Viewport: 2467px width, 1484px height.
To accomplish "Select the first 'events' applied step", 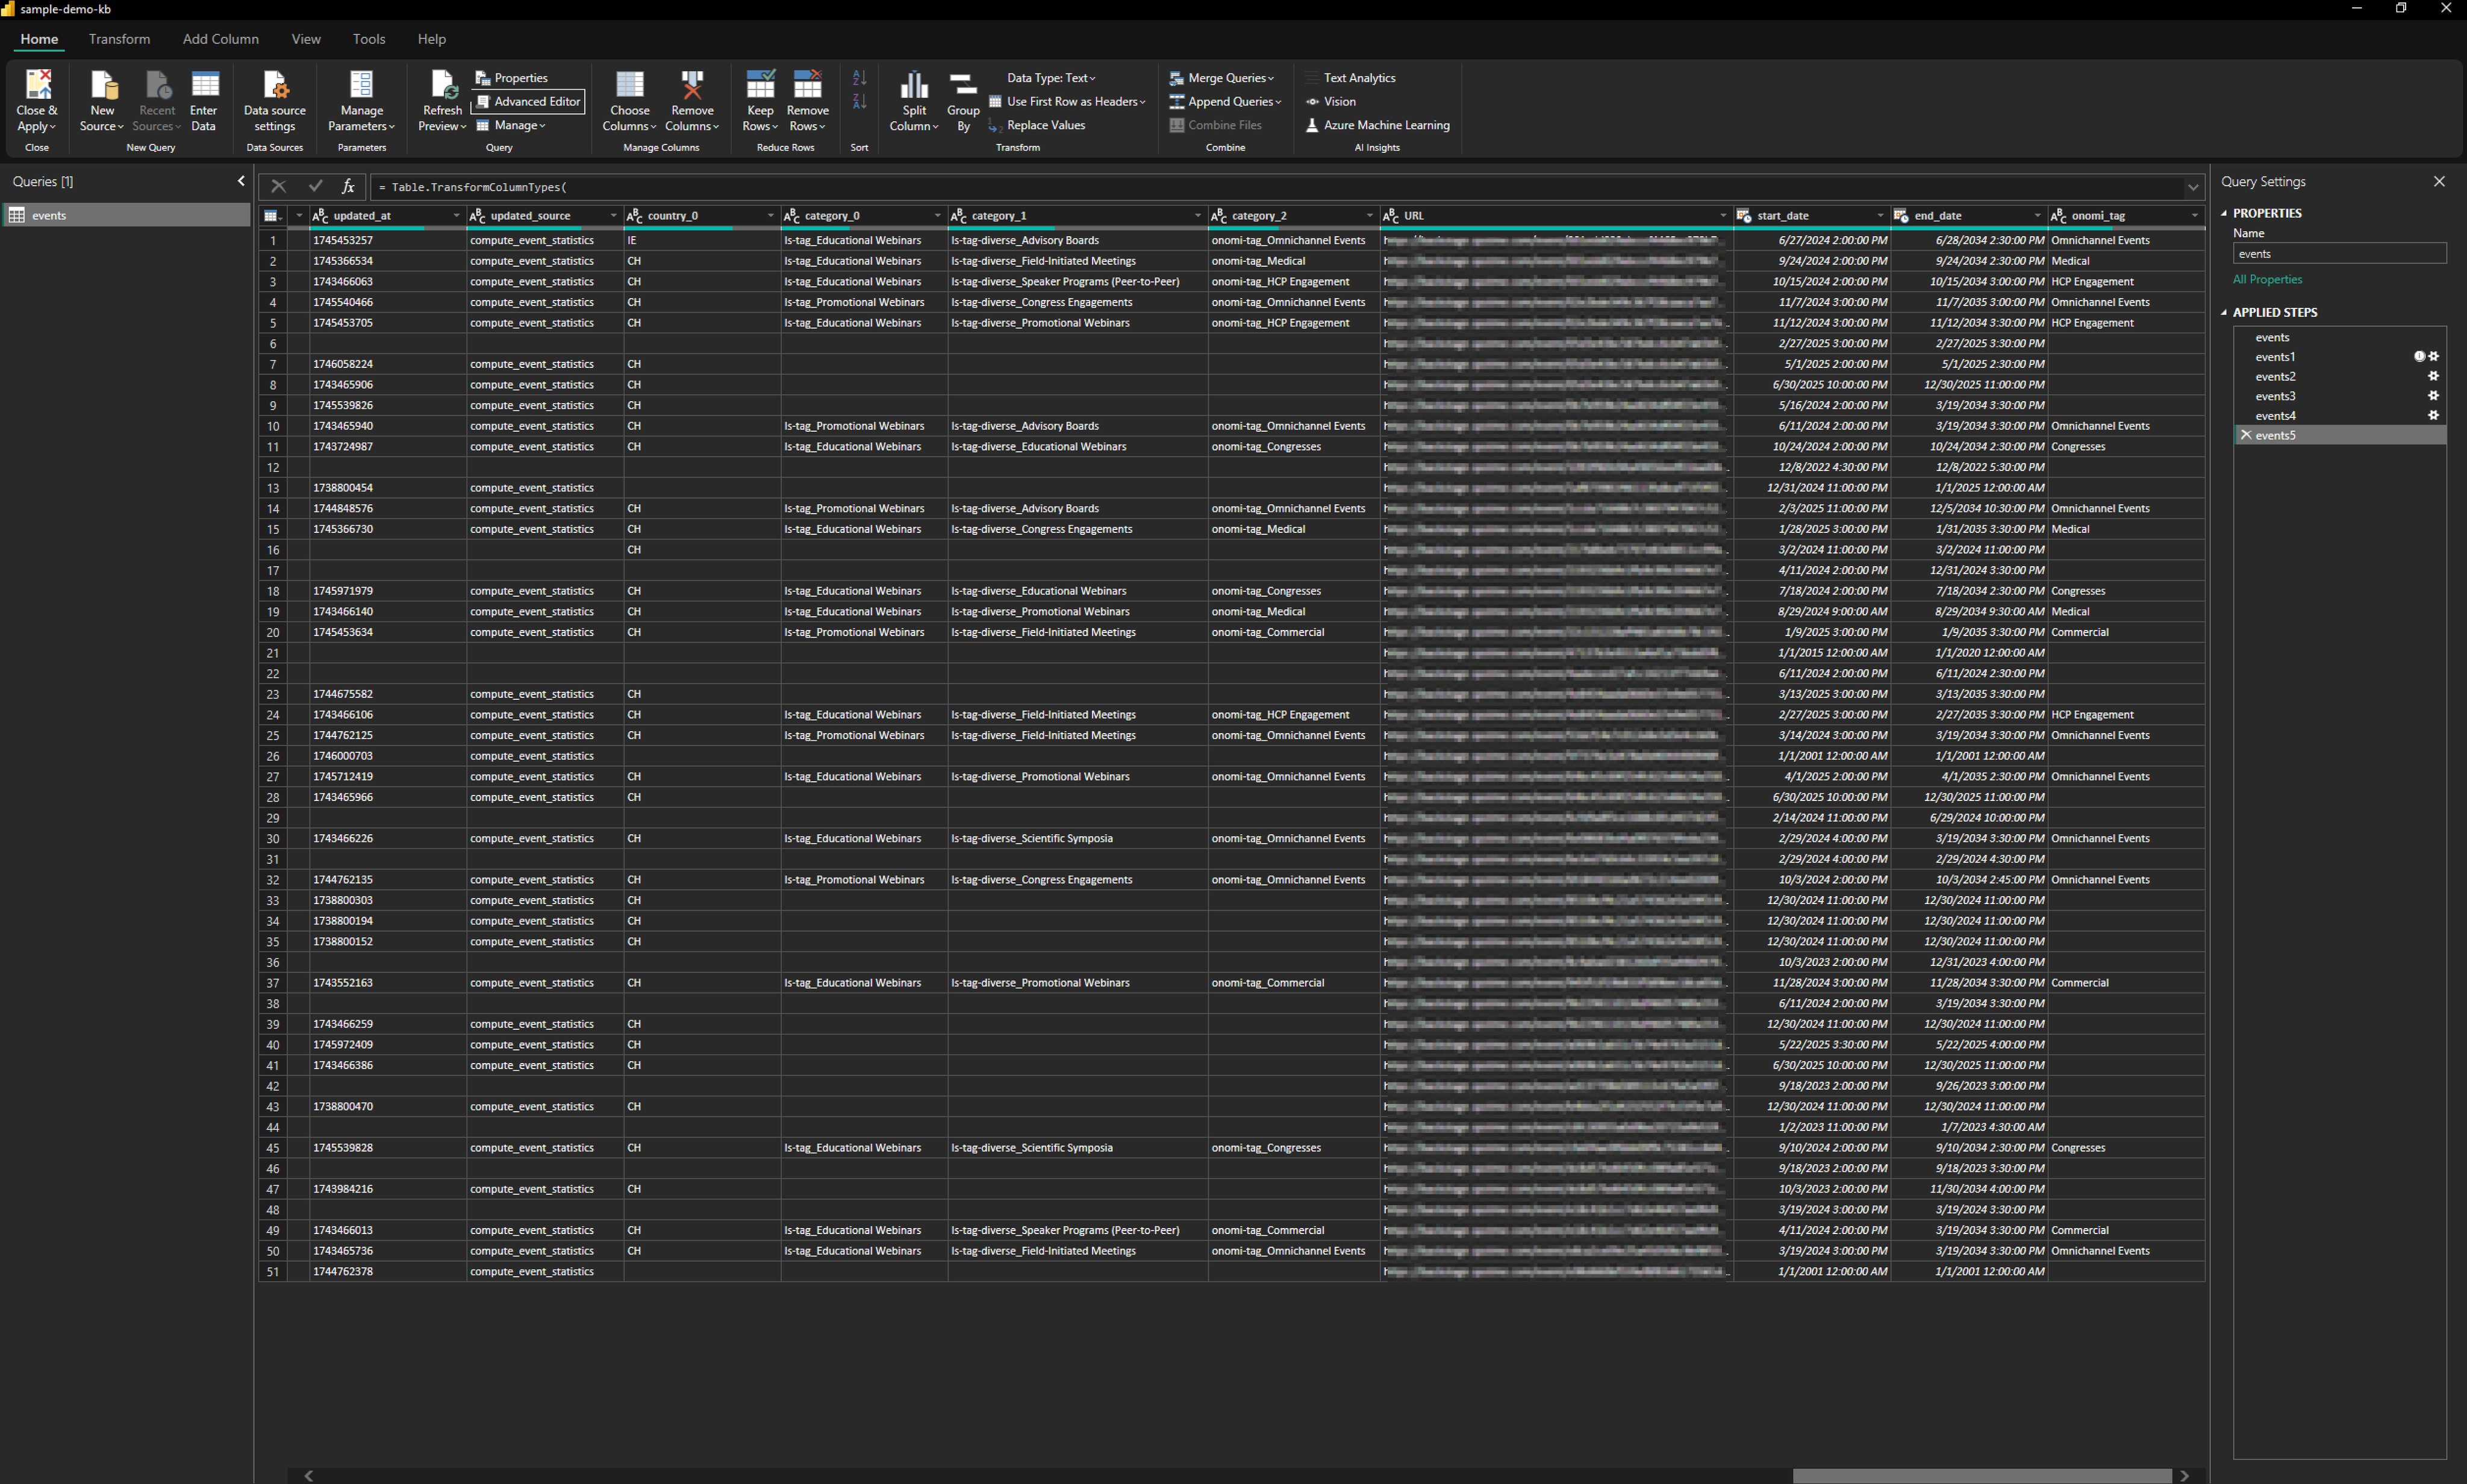I will pyautogui.click(x=2340, y=337).
